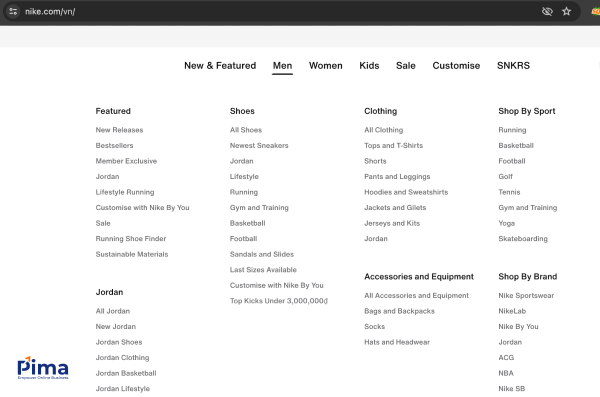Open Customise with Nike By You in Featured

click(142, 207)
